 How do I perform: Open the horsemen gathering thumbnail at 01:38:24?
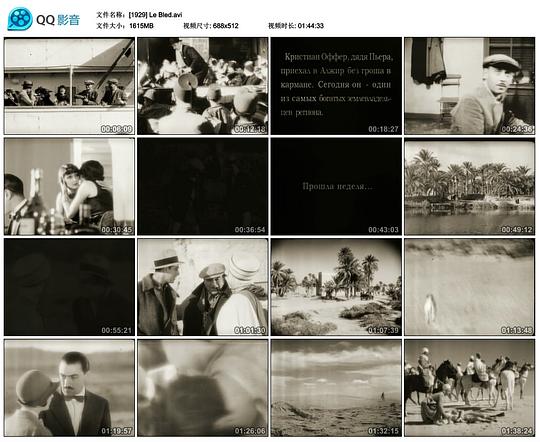470,388
